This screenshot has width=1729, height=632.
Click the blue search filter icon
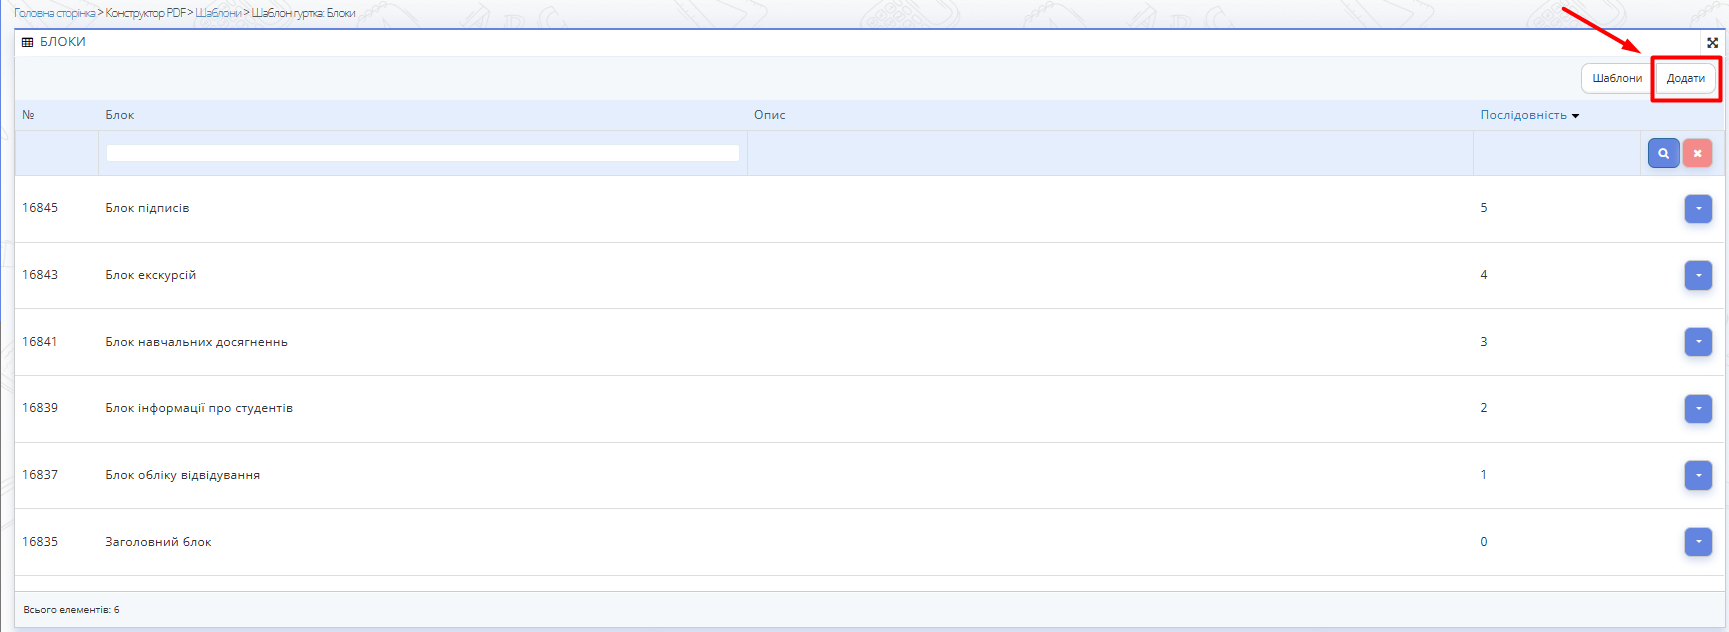(x=1663, y=153)
